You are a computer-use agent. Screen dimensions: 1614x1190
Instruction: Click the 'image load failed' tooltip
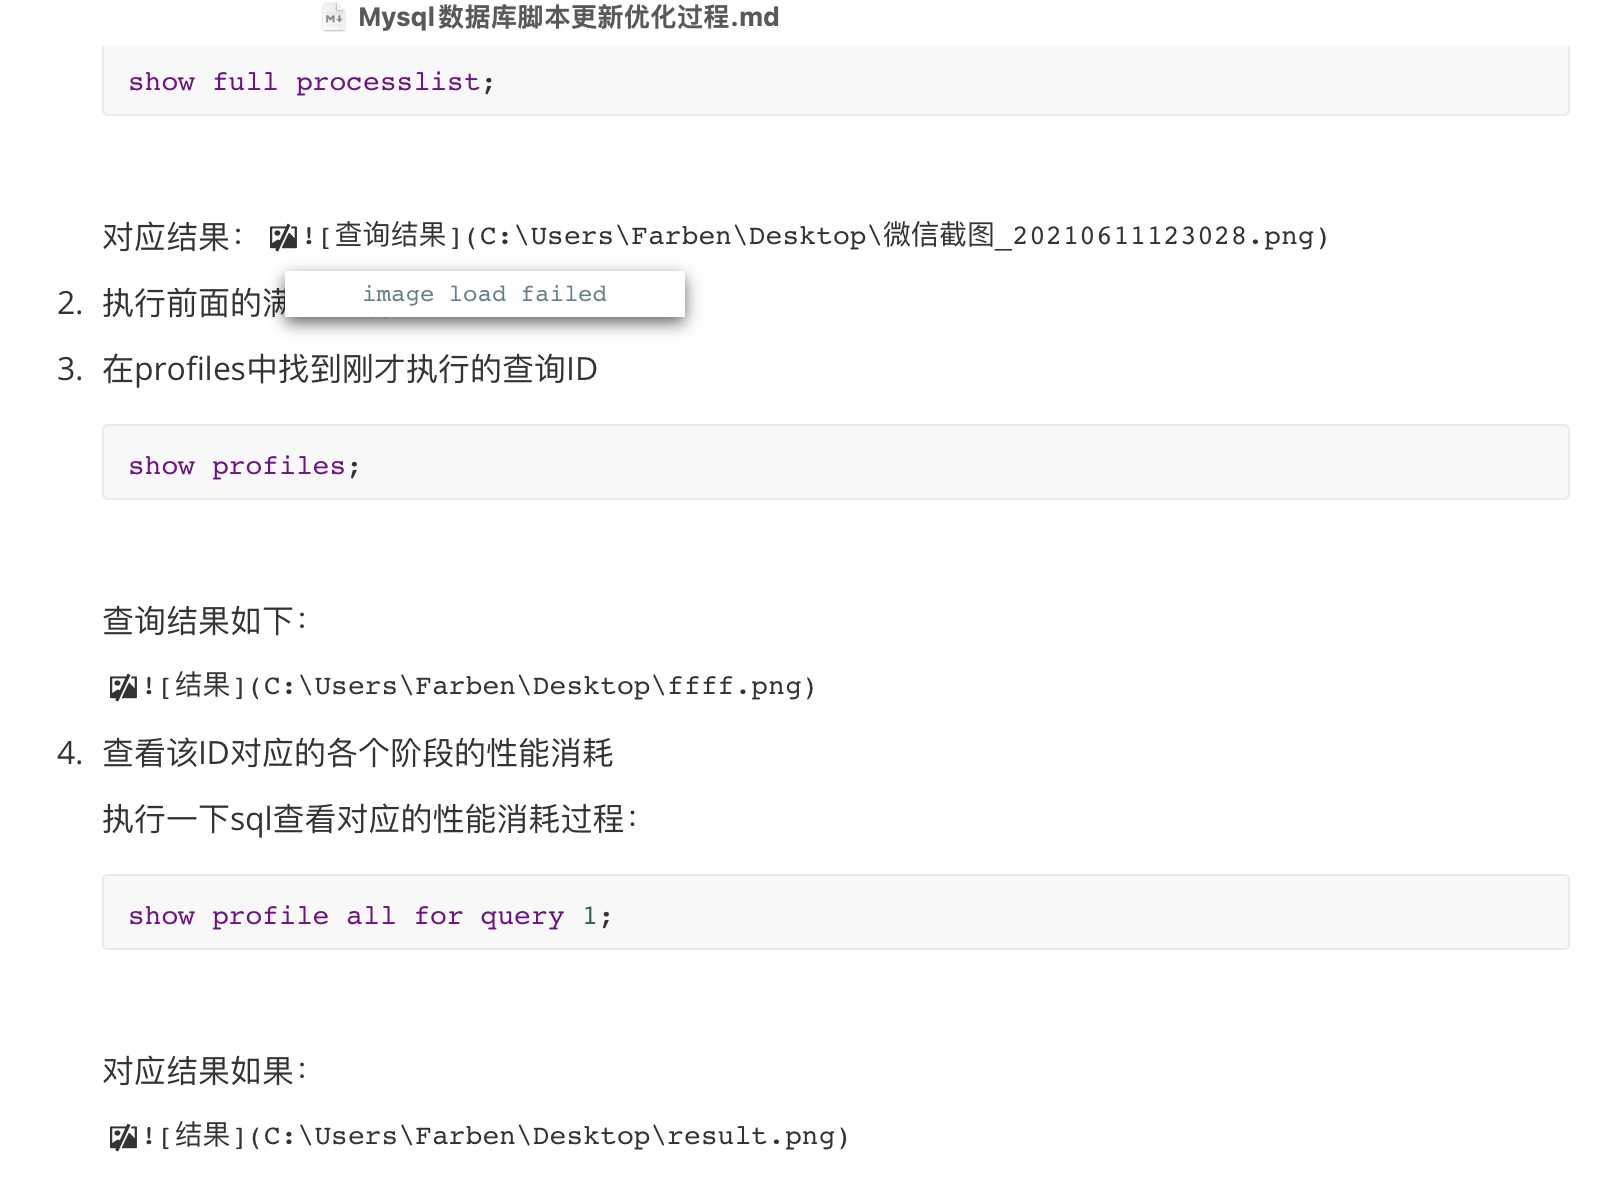tap(485, 294)
